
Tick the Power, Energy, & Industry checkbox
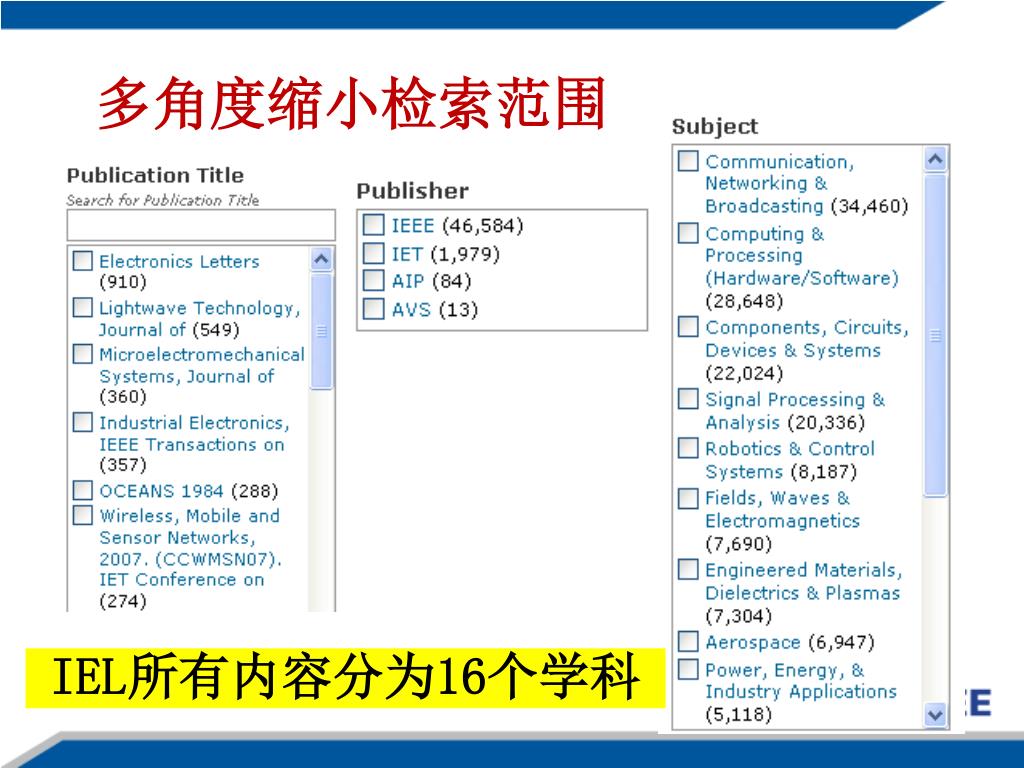(x=688, y=669)
